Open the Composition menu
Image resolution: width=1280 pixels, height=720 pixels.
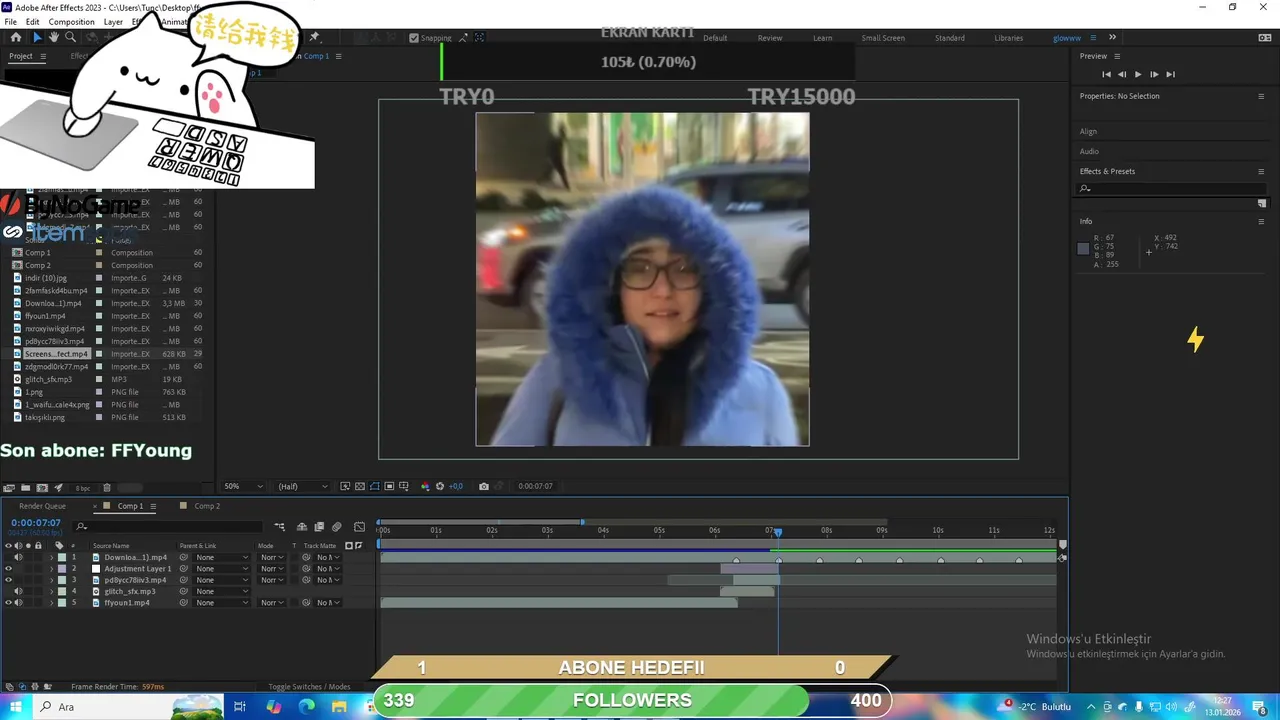coord(71,22)
